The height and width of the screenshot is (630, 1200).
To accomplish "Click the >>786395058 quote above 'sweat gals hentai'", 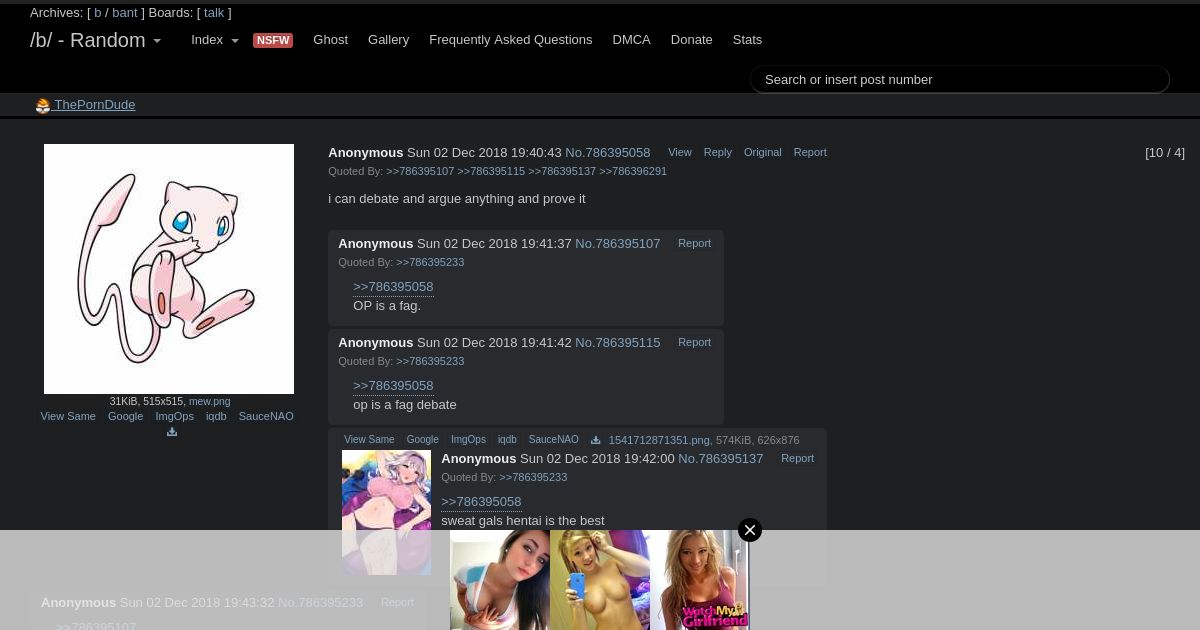I will (481, 502).
